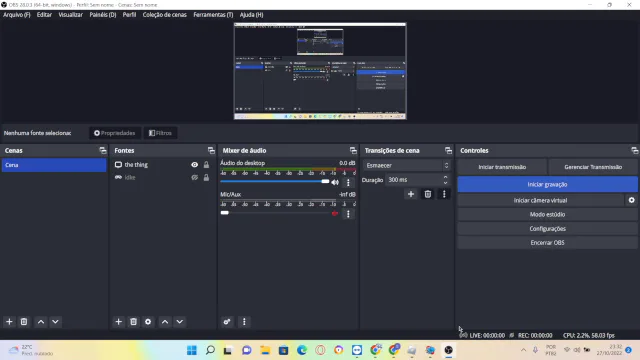This screenshot has width=640, height=360.
Task: Open Arquivo menu
Action: pos(17,15)
